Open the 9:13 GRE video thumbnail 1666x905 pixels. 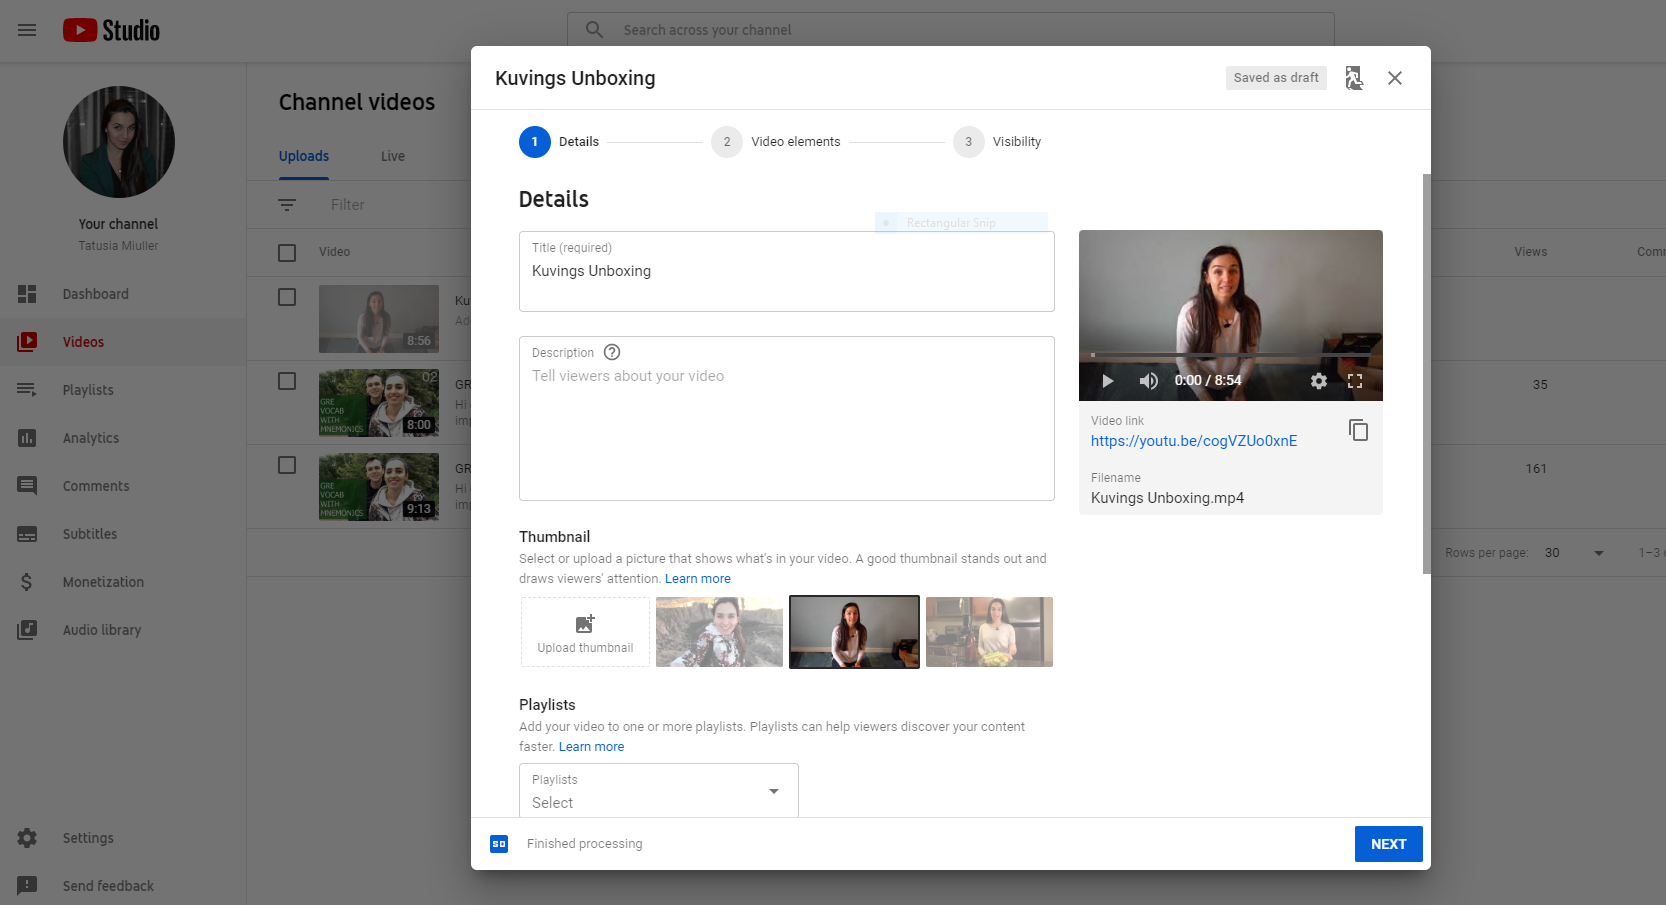(379, 487)
